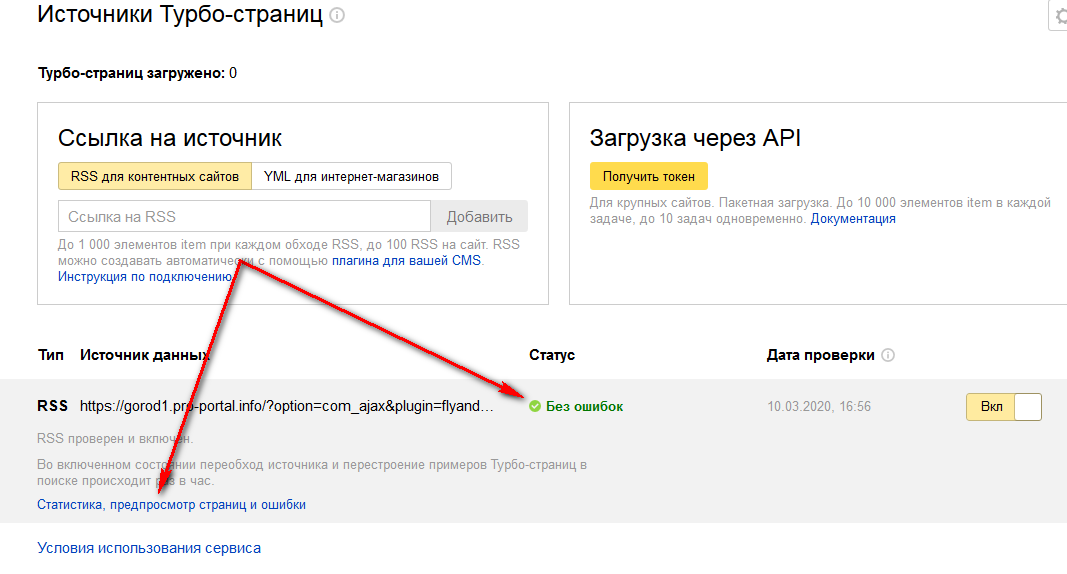The image size is (1067, 574).
Task: Click the gorod1.pro-portal.info RSS source URL
Action: 287,406
